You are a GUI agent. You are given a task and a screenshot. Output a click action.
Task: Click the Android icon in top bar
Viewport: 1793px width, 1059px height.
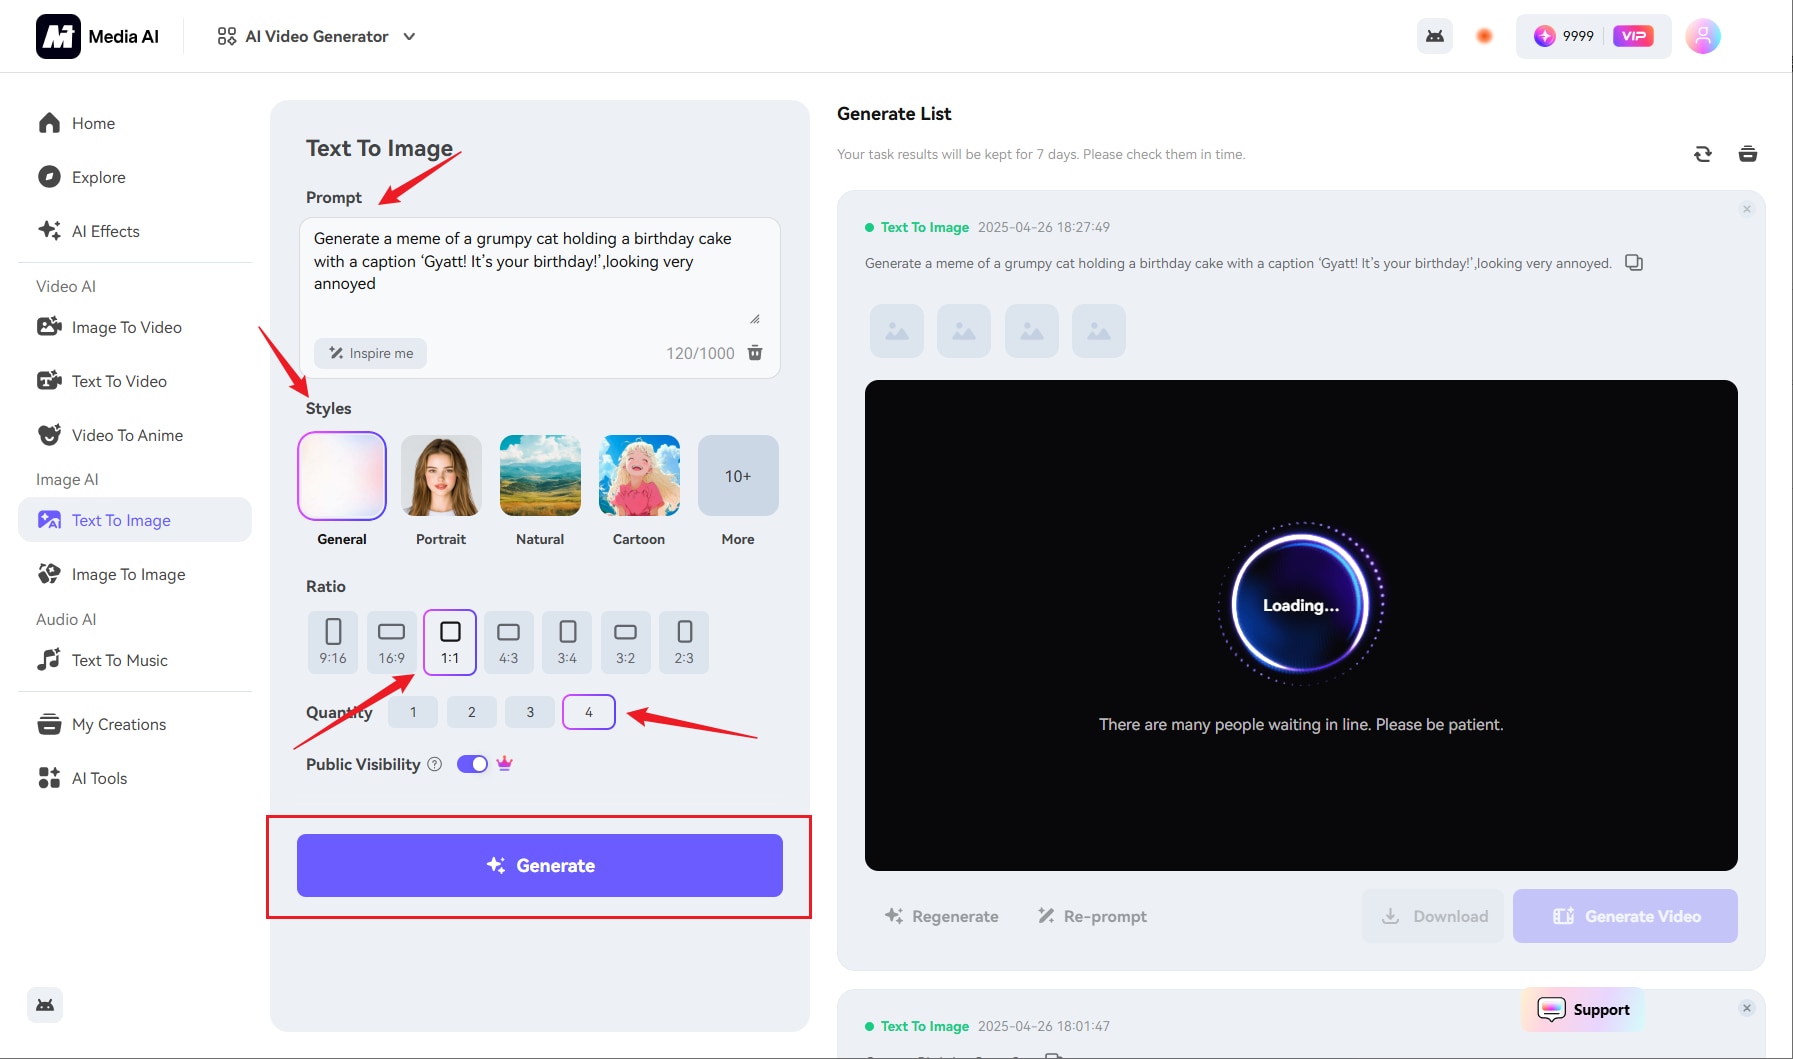coord(1434,37)
